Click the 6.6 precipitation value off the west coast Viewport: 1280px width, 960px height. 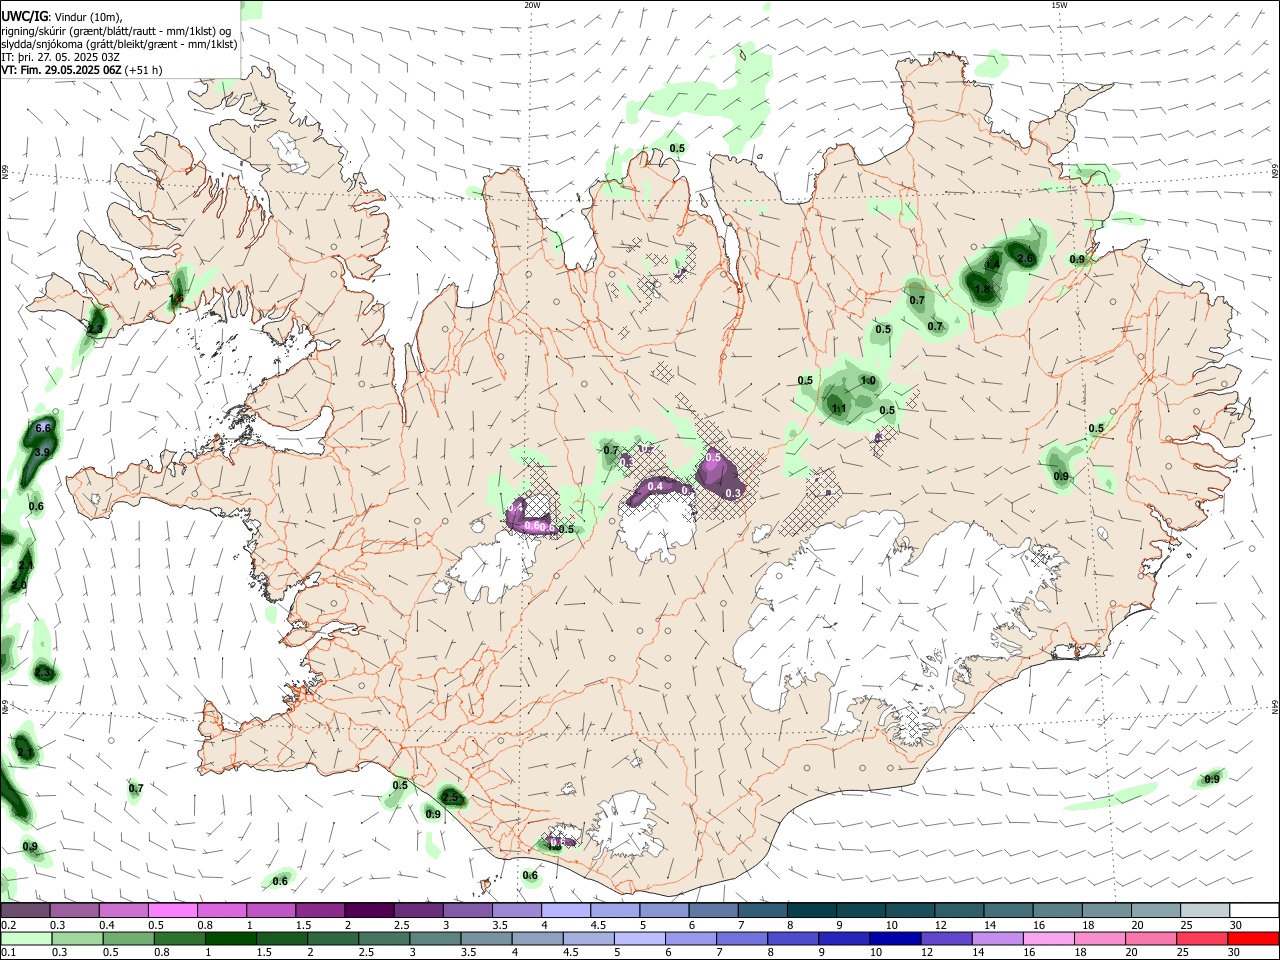click(x=43, y=428)
